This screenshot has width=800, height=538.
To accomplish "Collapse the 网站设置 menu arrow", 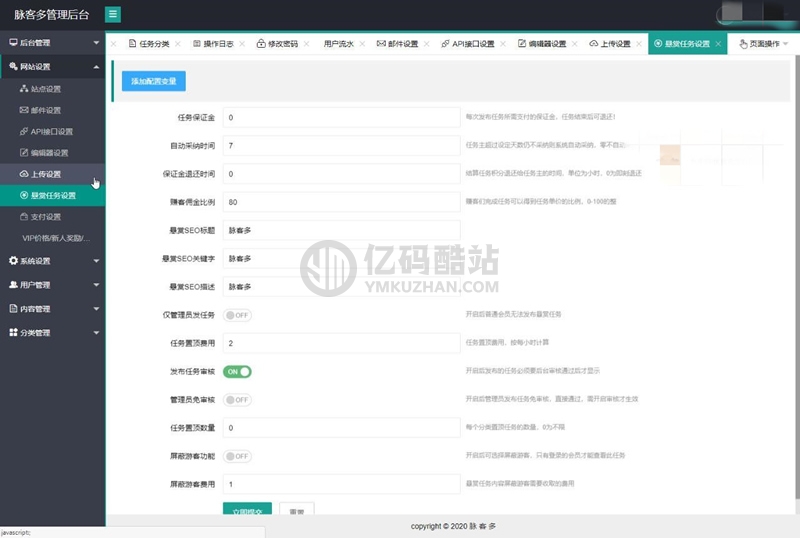I will [x=96, y=67].
